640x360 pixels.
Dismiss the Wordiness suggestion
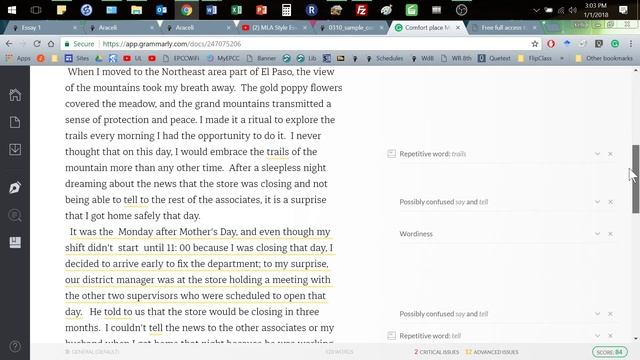tap(610, 234)
